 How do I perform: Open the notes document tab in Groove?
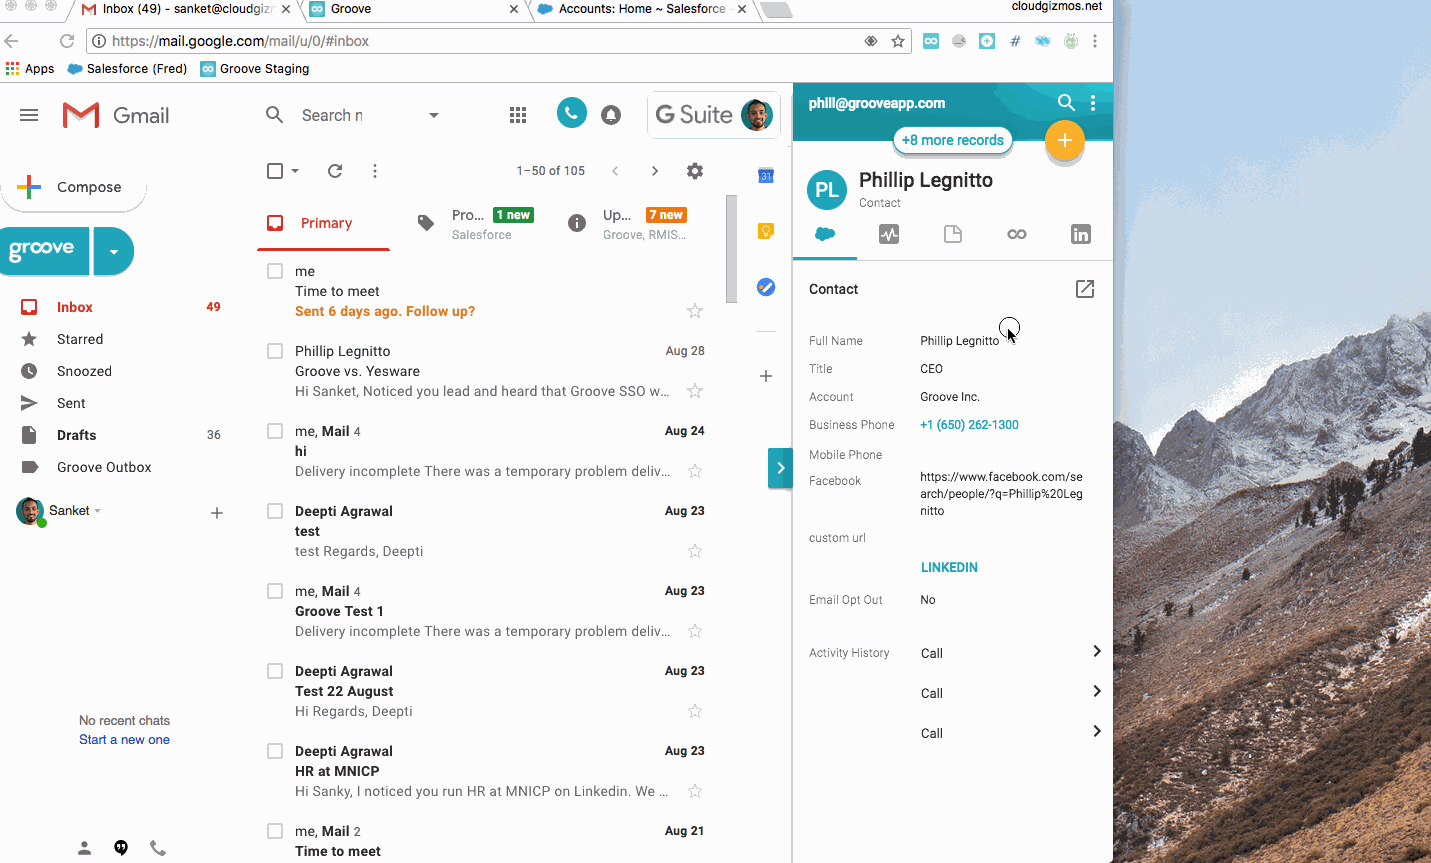953,234
